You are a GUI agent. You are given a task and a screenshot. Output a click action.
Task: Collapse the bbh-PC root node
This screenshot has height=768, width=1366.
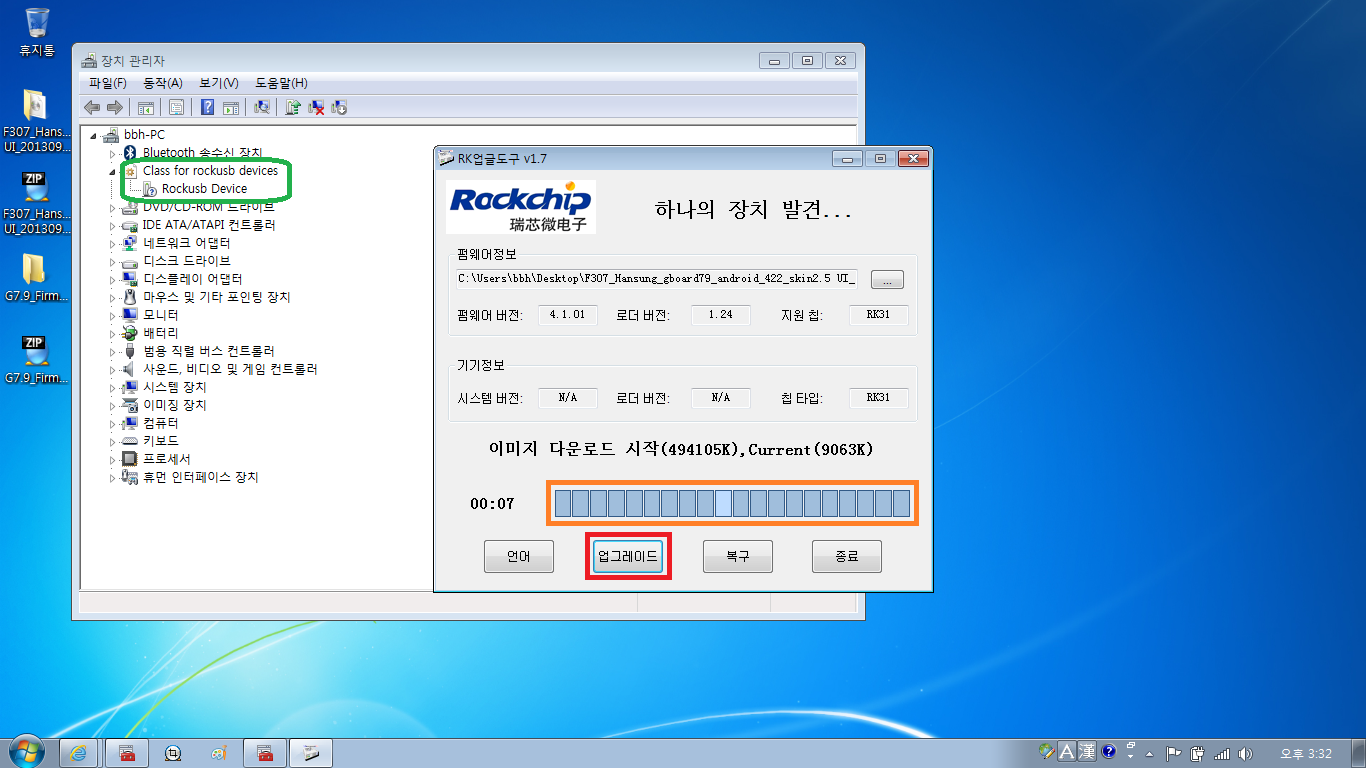[93, 135]
